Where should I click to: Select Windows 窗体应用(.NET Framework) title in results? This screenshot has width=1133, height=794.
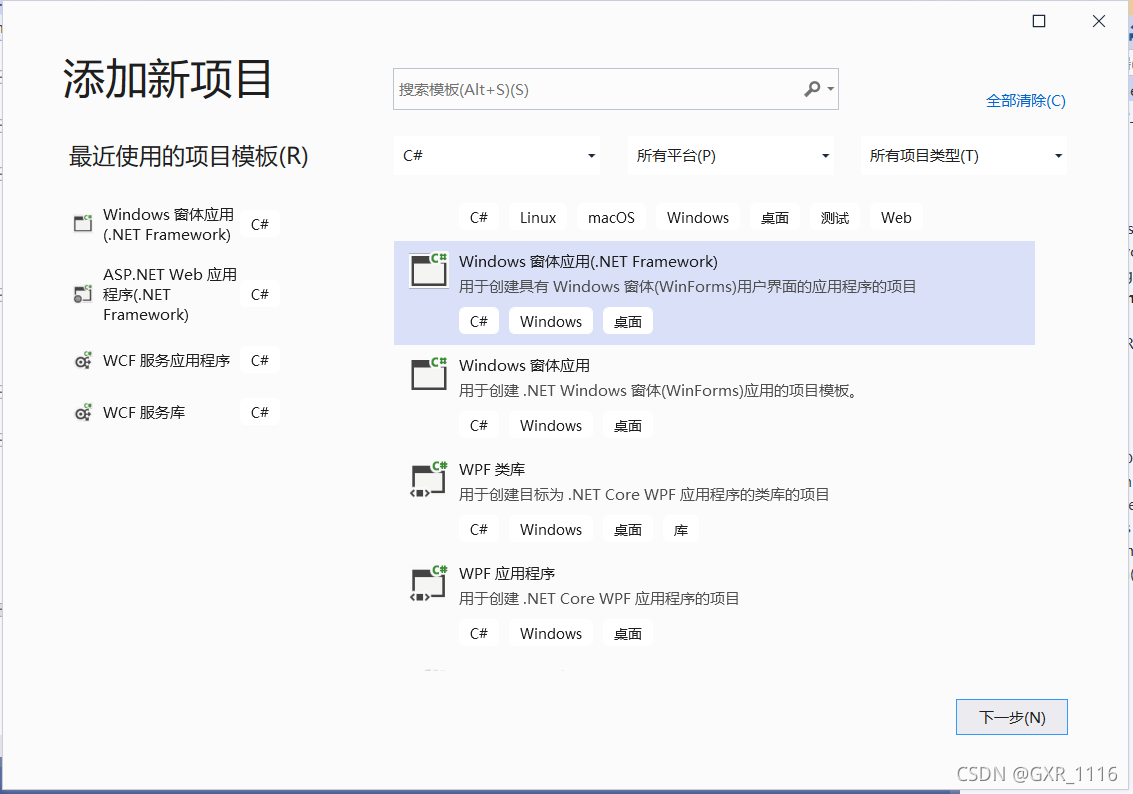pos(588,262)
